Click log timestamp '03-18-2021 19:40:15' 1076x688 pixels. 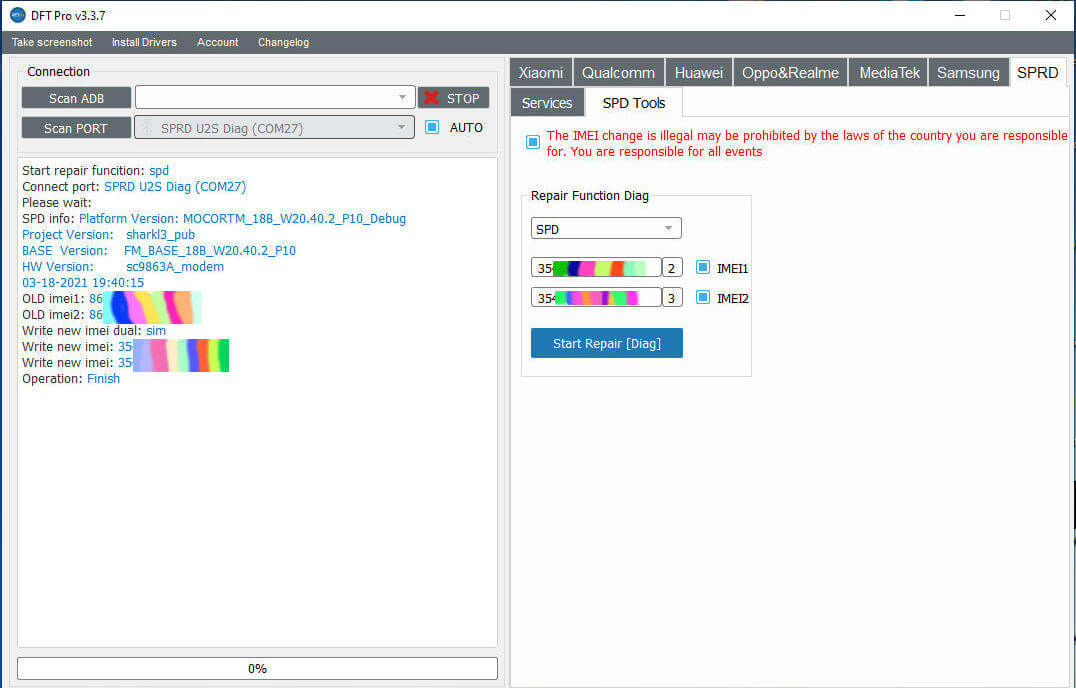(83, 283)
